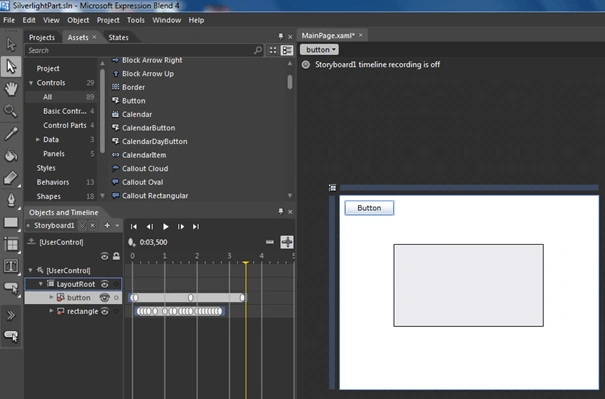Click the timeline zoom slider control

coord(270,242)
